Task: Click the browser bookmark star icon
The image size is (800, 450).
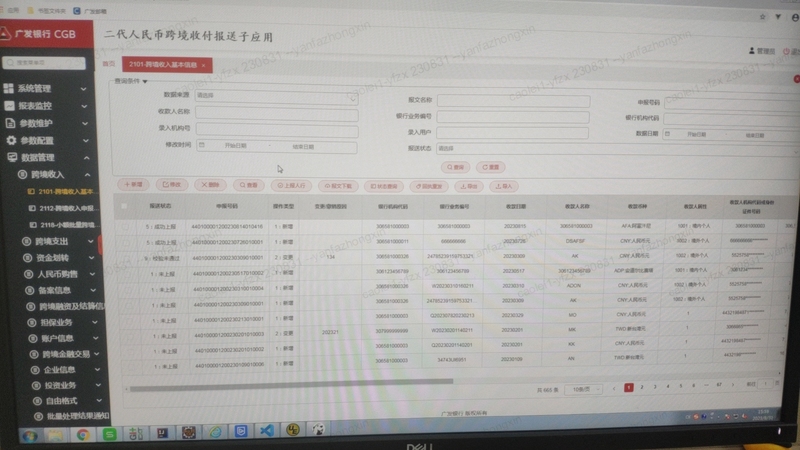Action: (762, 17)
